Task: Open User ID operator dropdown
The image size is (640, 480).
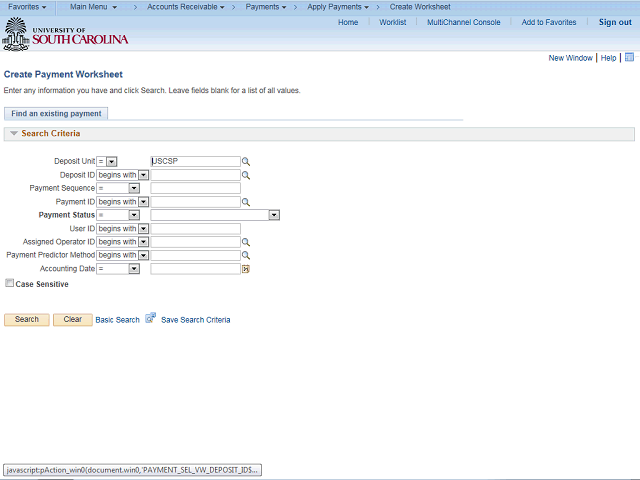Action: [122, 229]
